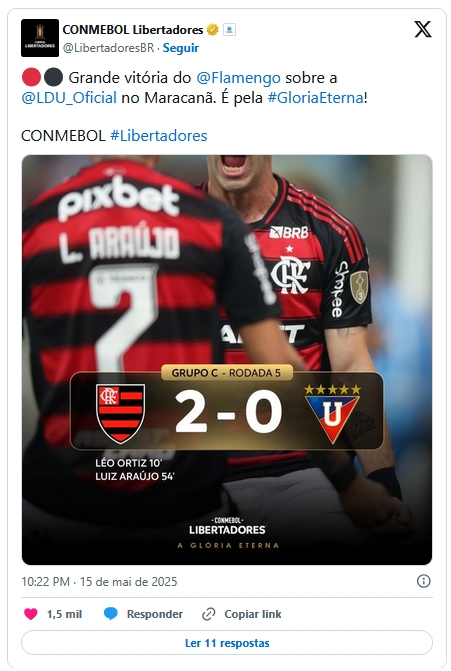The width and height of the screenshot is (451, 671).
Task: Open the X logo link
Action: coord(422,30)
